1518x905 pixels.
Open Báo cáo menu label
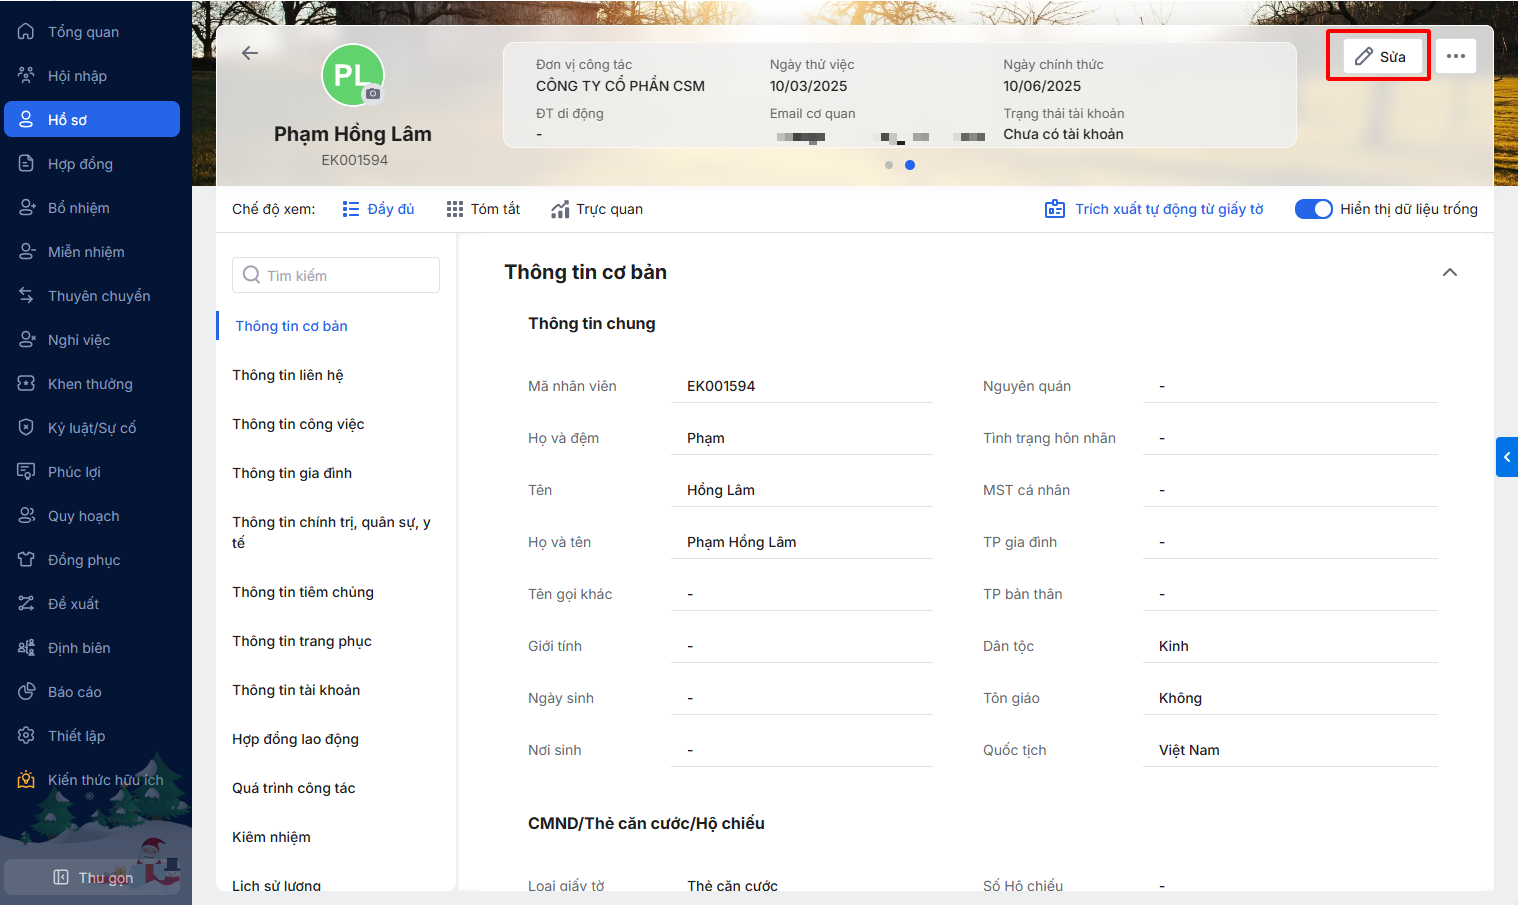point(75,692)
